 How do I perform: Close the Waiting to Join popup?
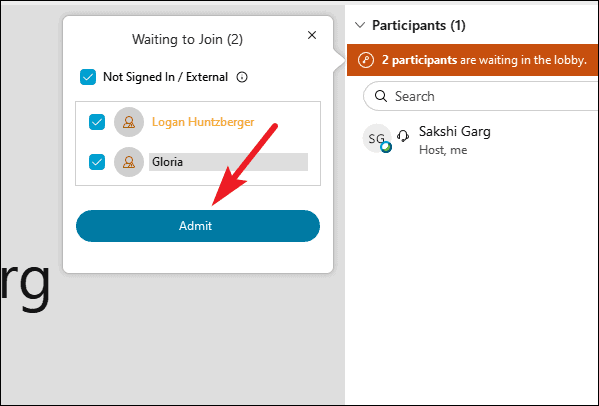pos(312,35)
